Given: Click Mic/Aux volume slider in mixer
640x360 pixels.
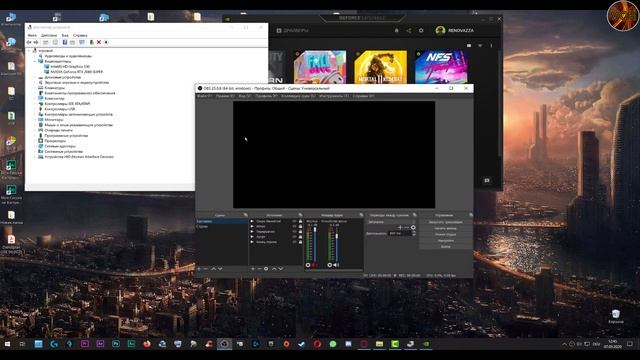Looking at the screenshot, I should point(315,245).
